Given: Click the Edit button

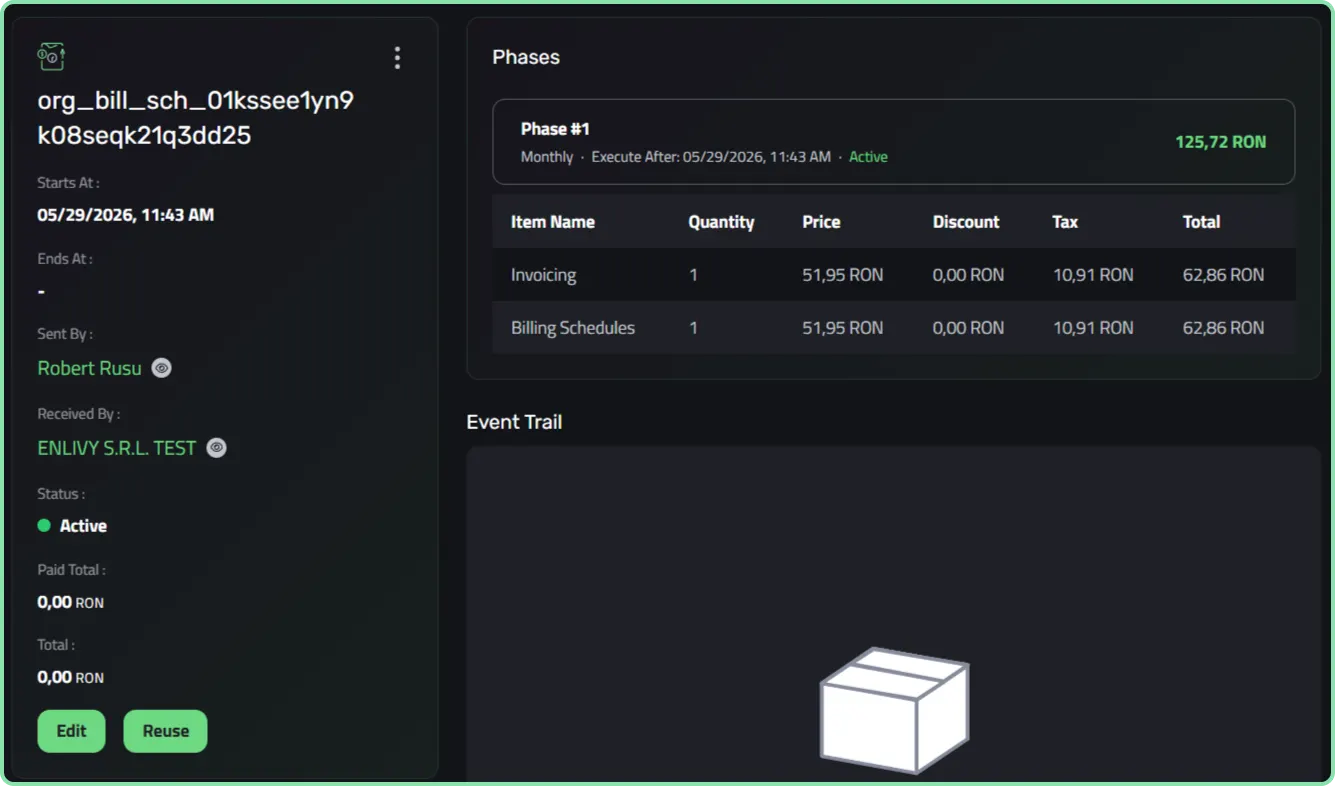Looking at the screenshot, I should click(x=71, y=731).
